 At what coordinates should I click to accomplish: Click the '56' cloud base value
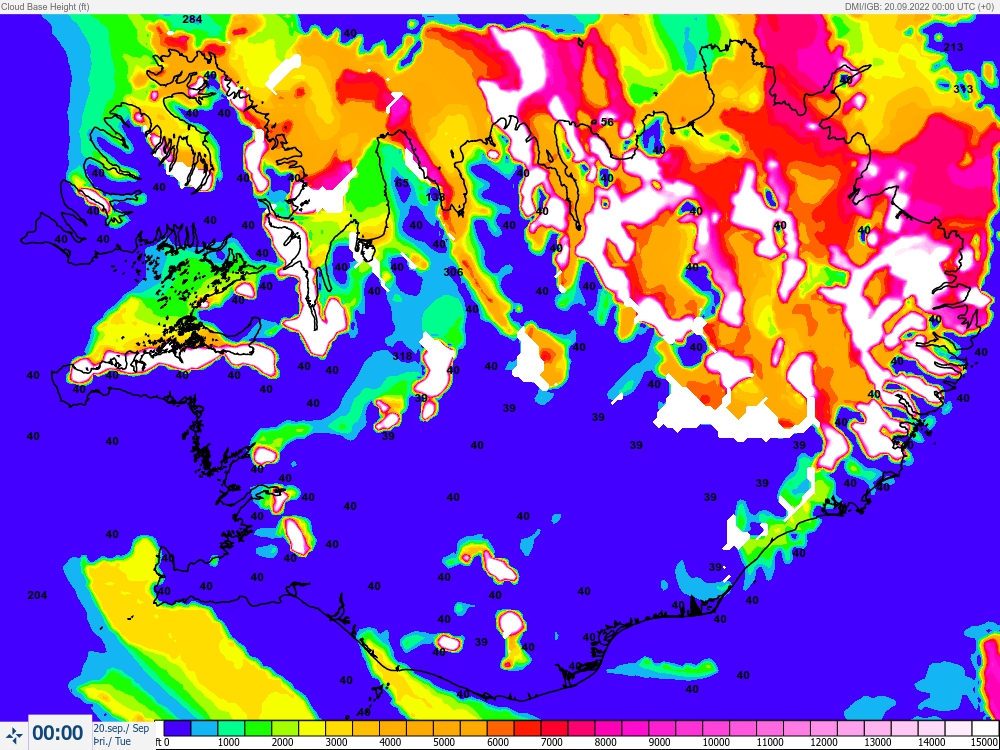607,122
